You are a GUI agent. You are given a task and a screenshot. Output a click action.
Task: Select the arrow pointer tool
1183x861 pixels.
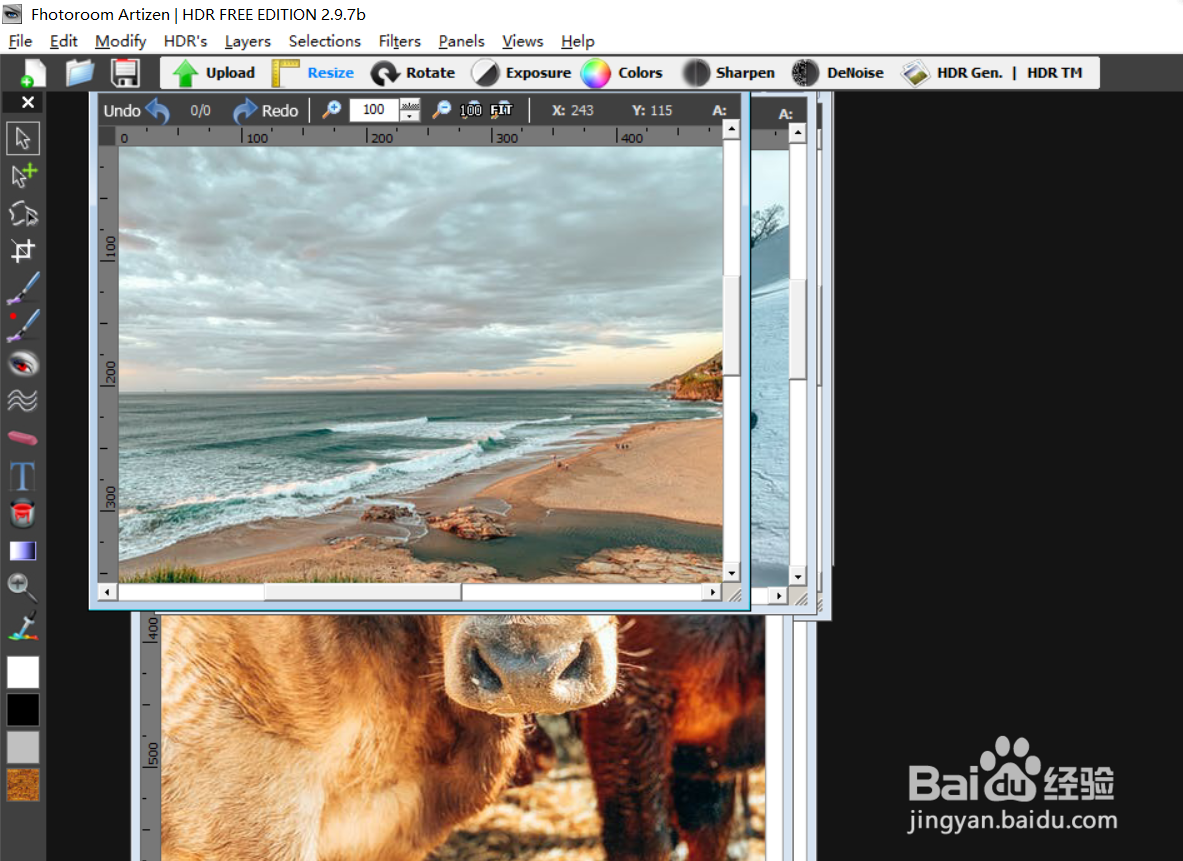coord(23,139)
